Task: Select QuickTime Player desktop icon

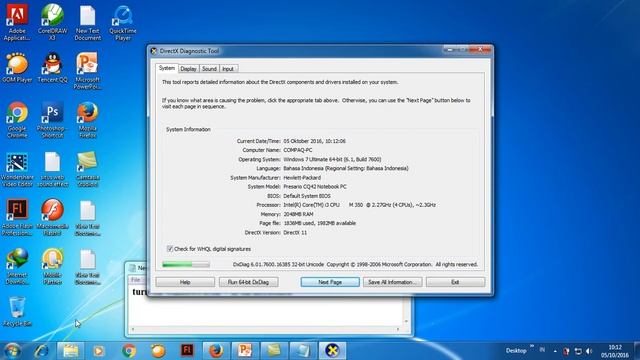Action: [x=122, y=22]
